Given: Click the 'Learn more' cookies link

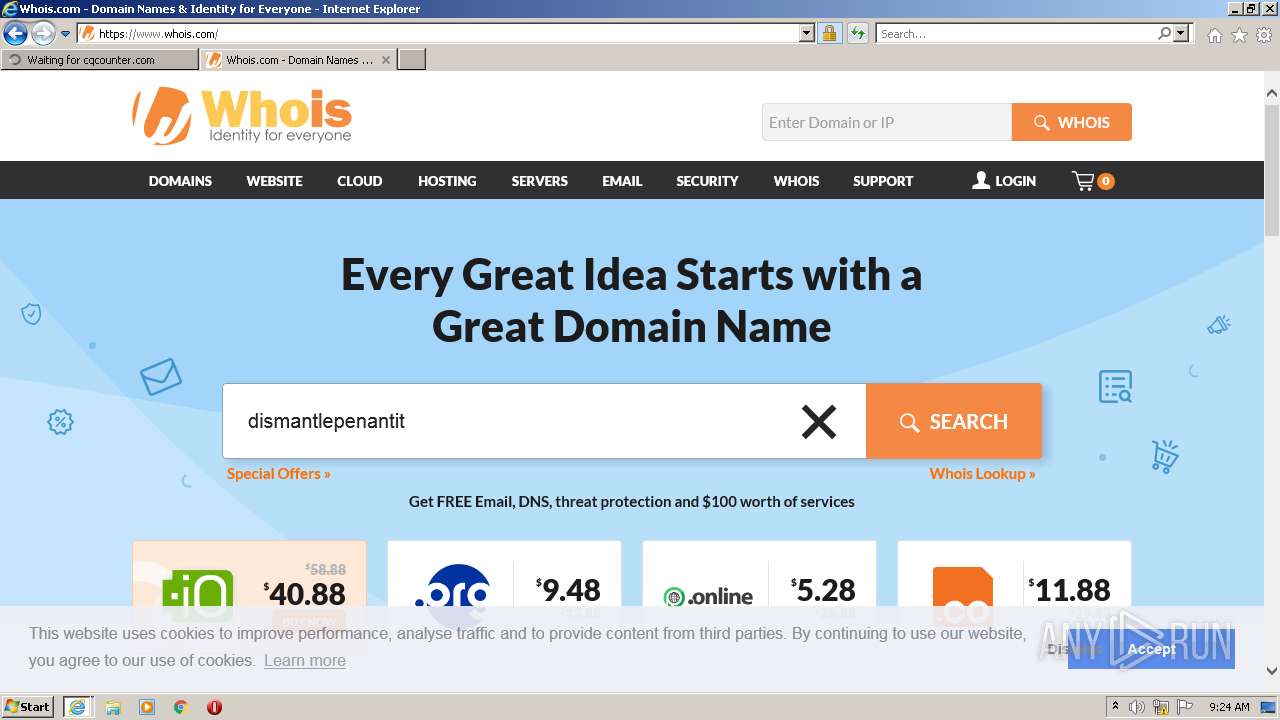Looking at the screenshot, I should 305,661.
